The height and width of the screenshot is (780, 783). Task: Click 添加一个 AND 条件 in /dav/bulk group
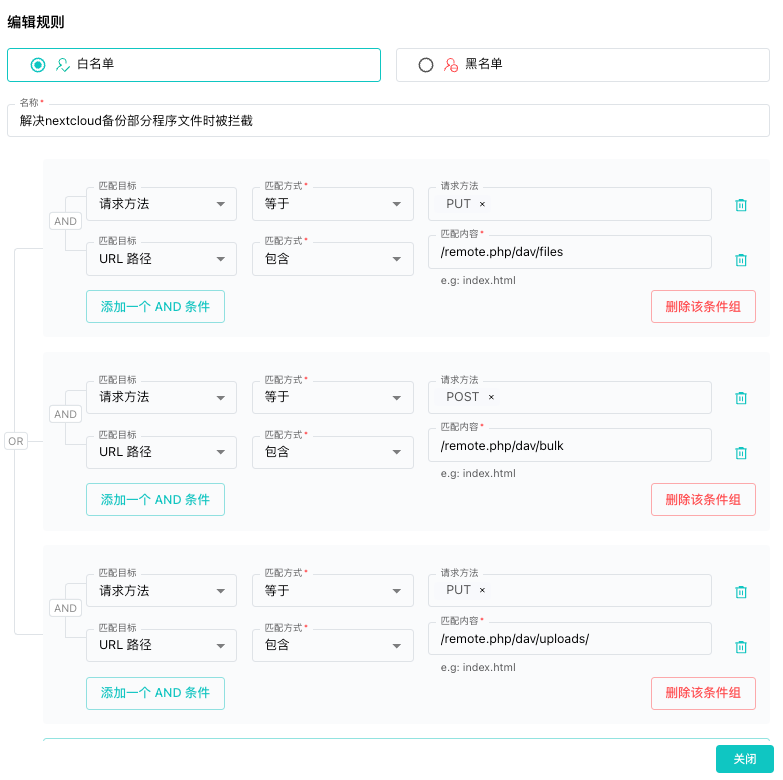(x=155, y=499)
